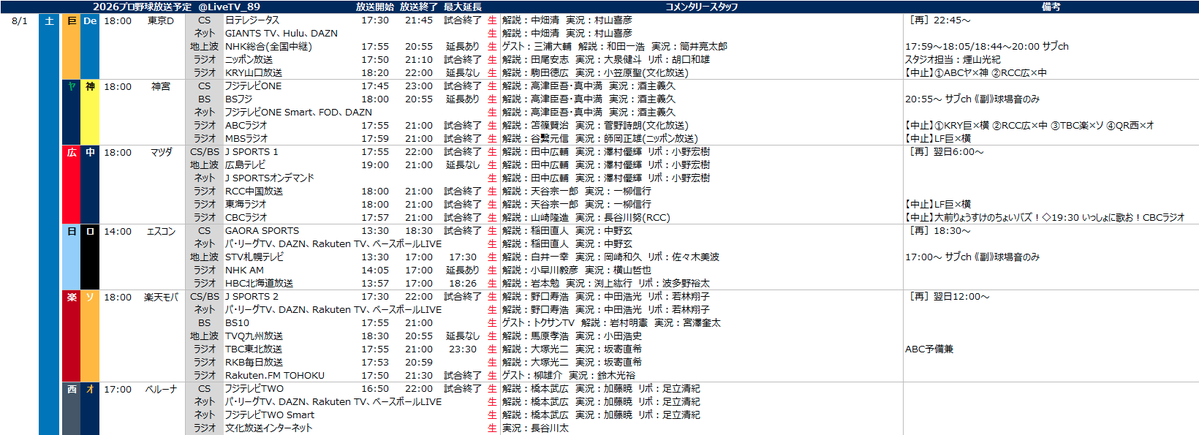Select the channel 'ニッポン放送'
The image size is (1199, 435).
coord(249,60)
